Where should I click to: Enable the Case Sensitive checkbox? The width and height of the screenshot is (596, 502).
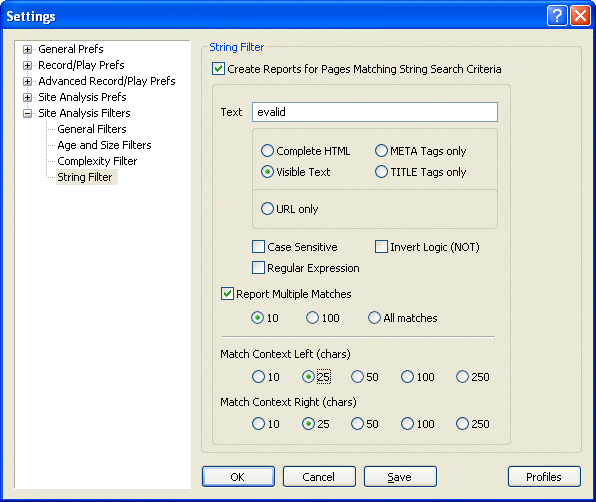point(258,247)
